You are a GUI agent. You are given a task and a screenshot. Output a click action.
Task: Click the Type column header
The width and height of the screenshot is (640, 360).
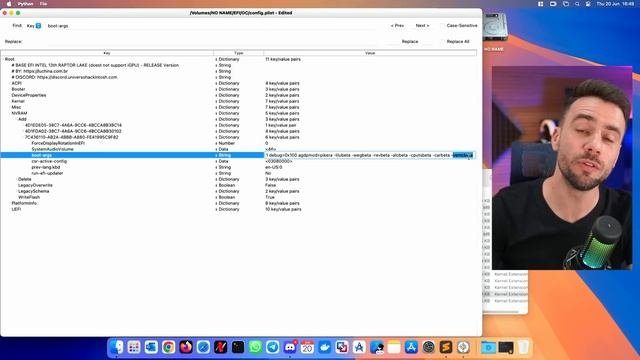click(239, 53)
